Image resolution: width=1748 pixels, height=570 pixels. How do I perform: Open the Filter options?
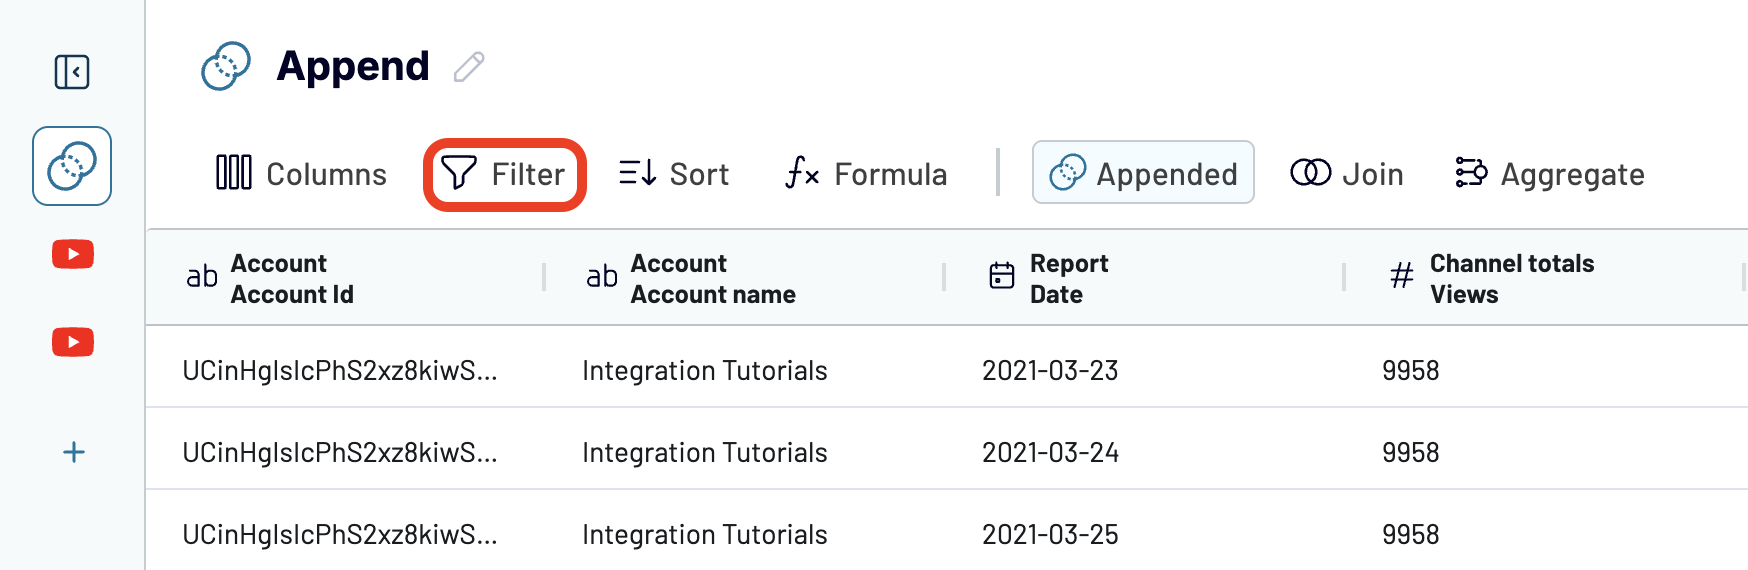[504, 174]
